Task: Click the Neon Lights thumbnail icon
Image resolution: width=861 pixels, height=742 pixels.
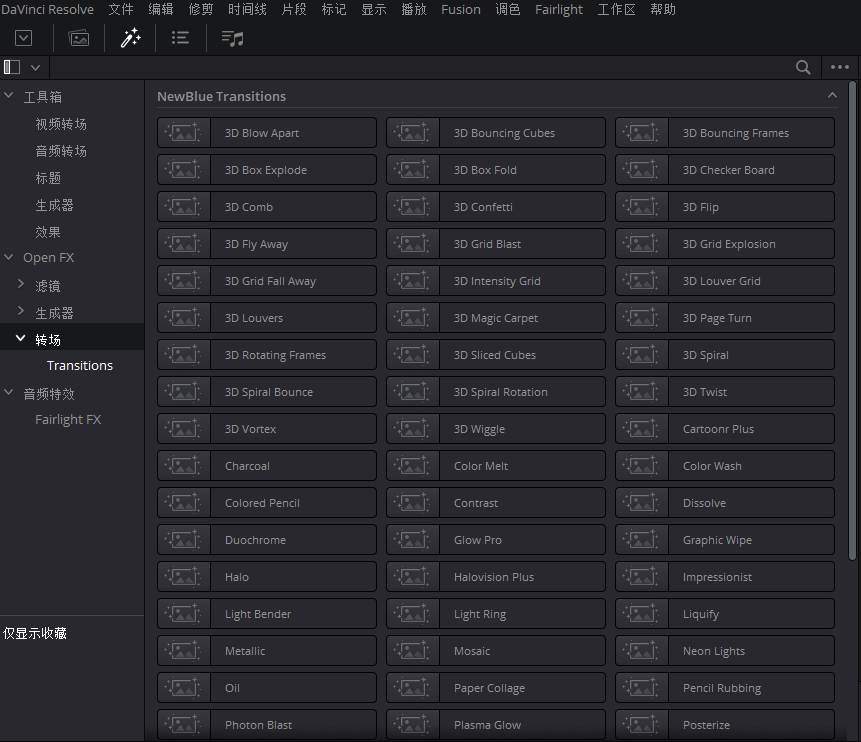Action: [642, 651]
